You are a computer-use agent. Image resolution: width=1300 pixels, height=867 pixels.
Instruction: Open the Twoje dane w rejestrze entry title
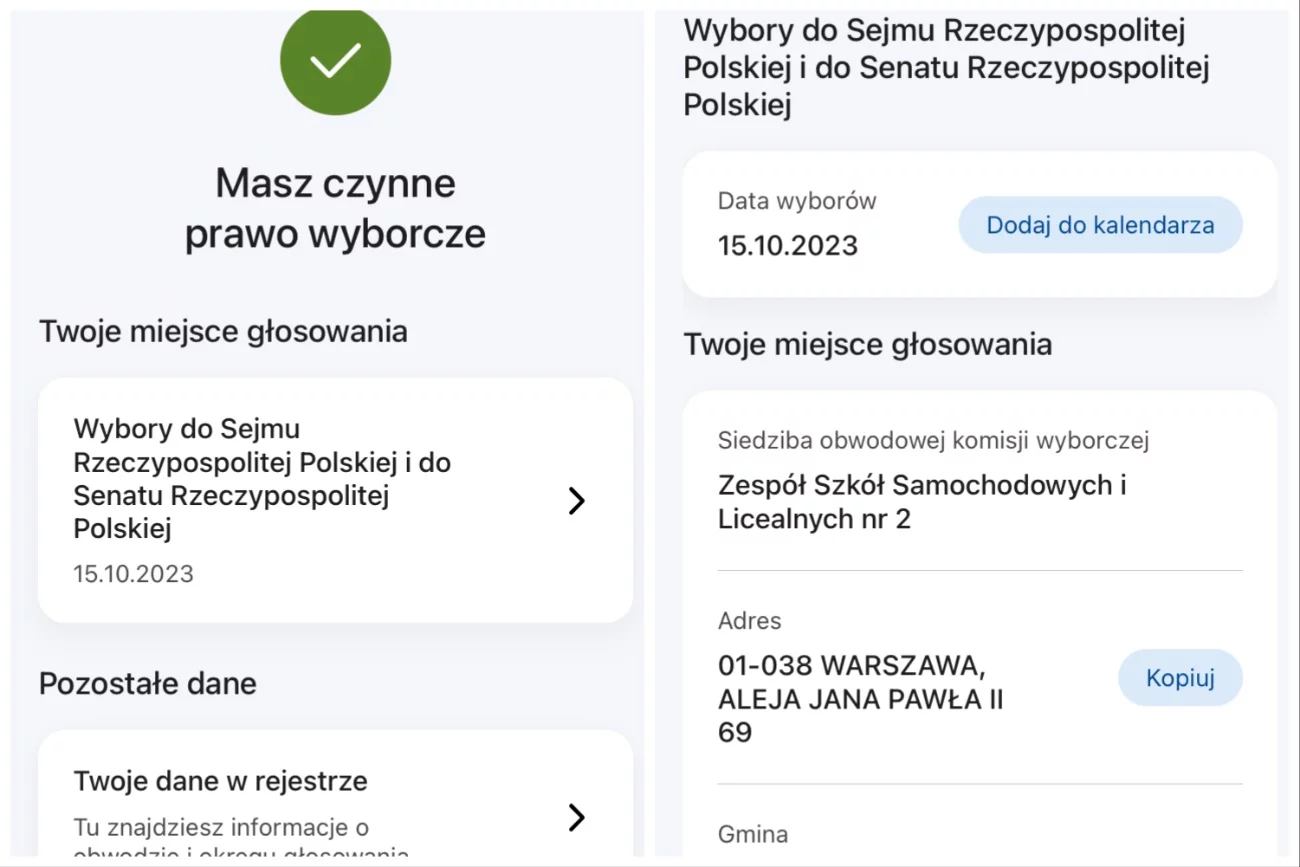220,781
